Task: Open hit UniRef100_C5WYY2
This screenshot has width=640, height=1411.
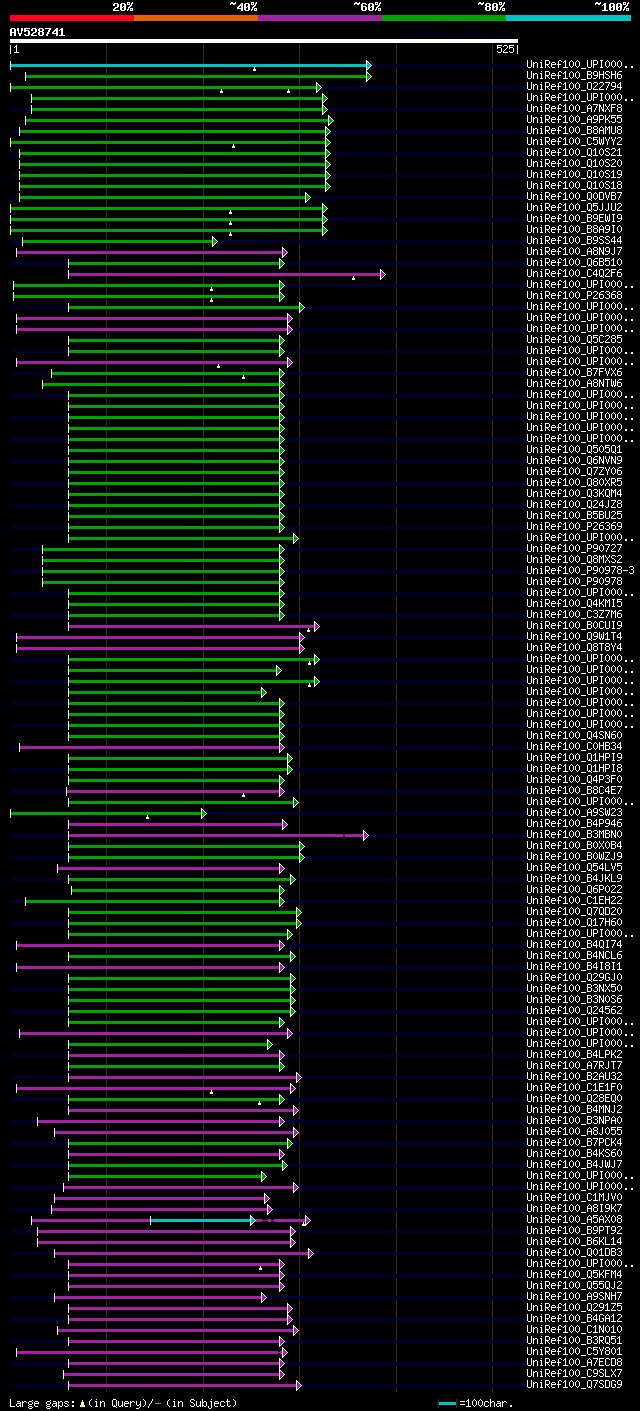Action: click(574, 141)
